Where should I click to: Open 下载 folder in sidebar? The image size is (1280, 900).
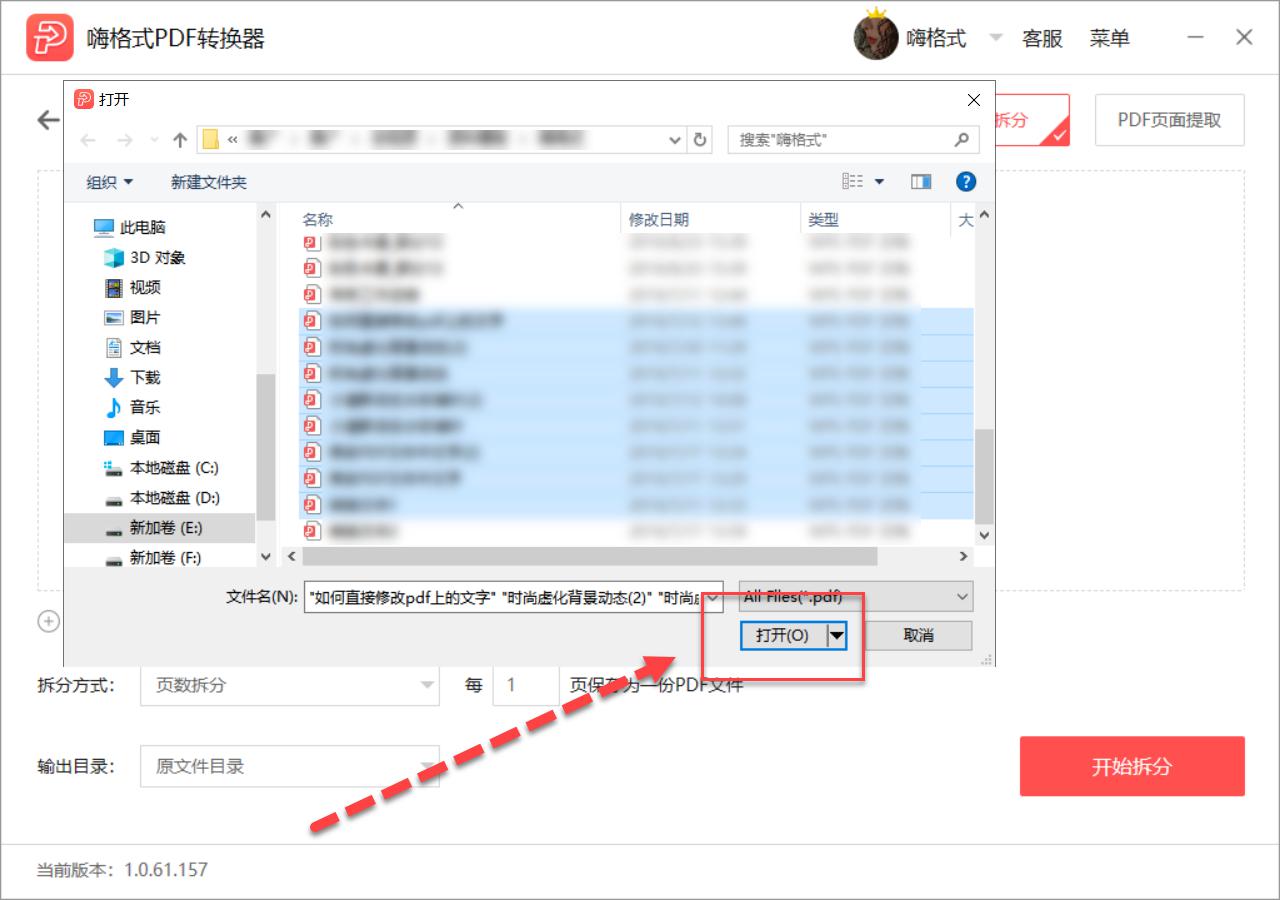tap(133, 378)
